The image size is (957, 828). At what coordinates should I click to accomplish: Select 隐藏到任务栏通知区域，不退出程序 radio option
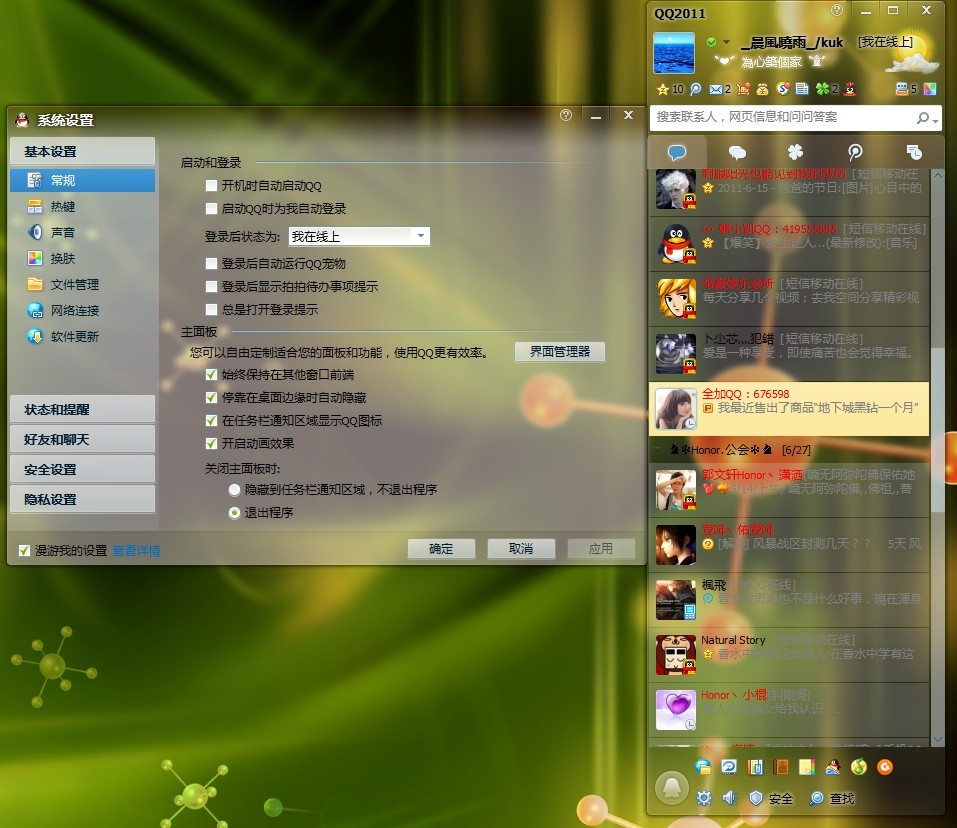coord(234,490)
